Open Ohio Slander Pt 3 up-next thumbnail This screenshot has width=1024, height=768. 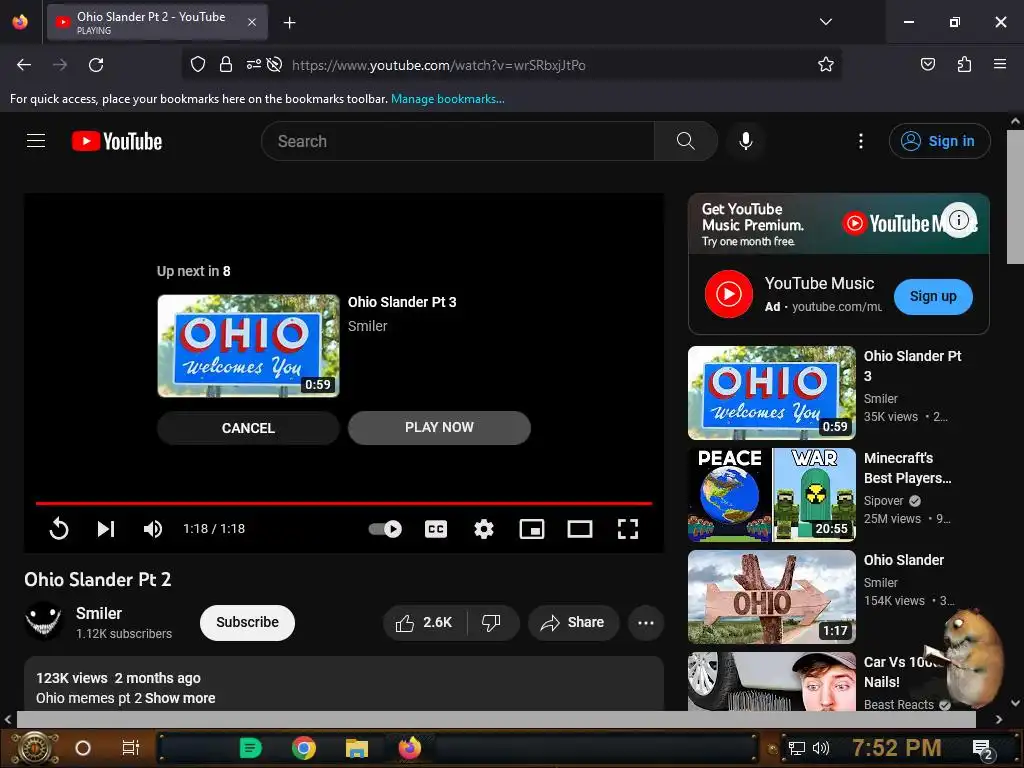point(248,345)
